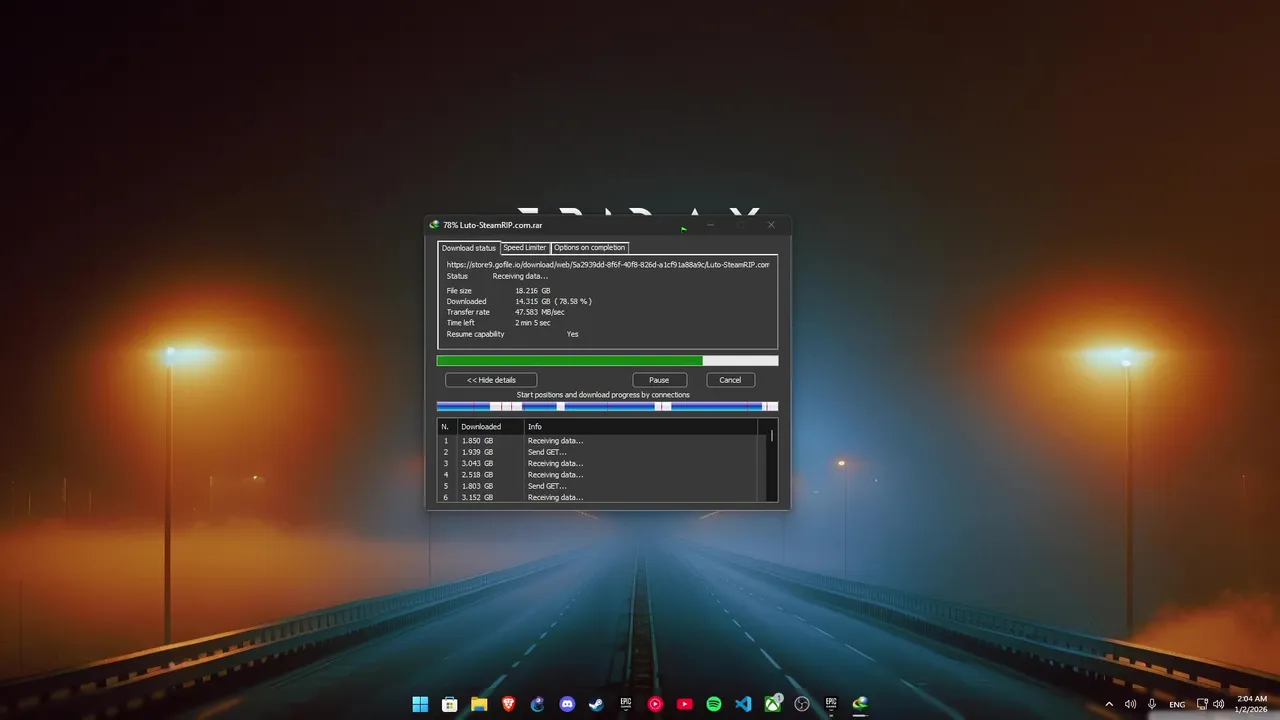This screenshot has height=720, width=1280.
Task: Click the microphone tray icon
Action: pos(1152,704)
